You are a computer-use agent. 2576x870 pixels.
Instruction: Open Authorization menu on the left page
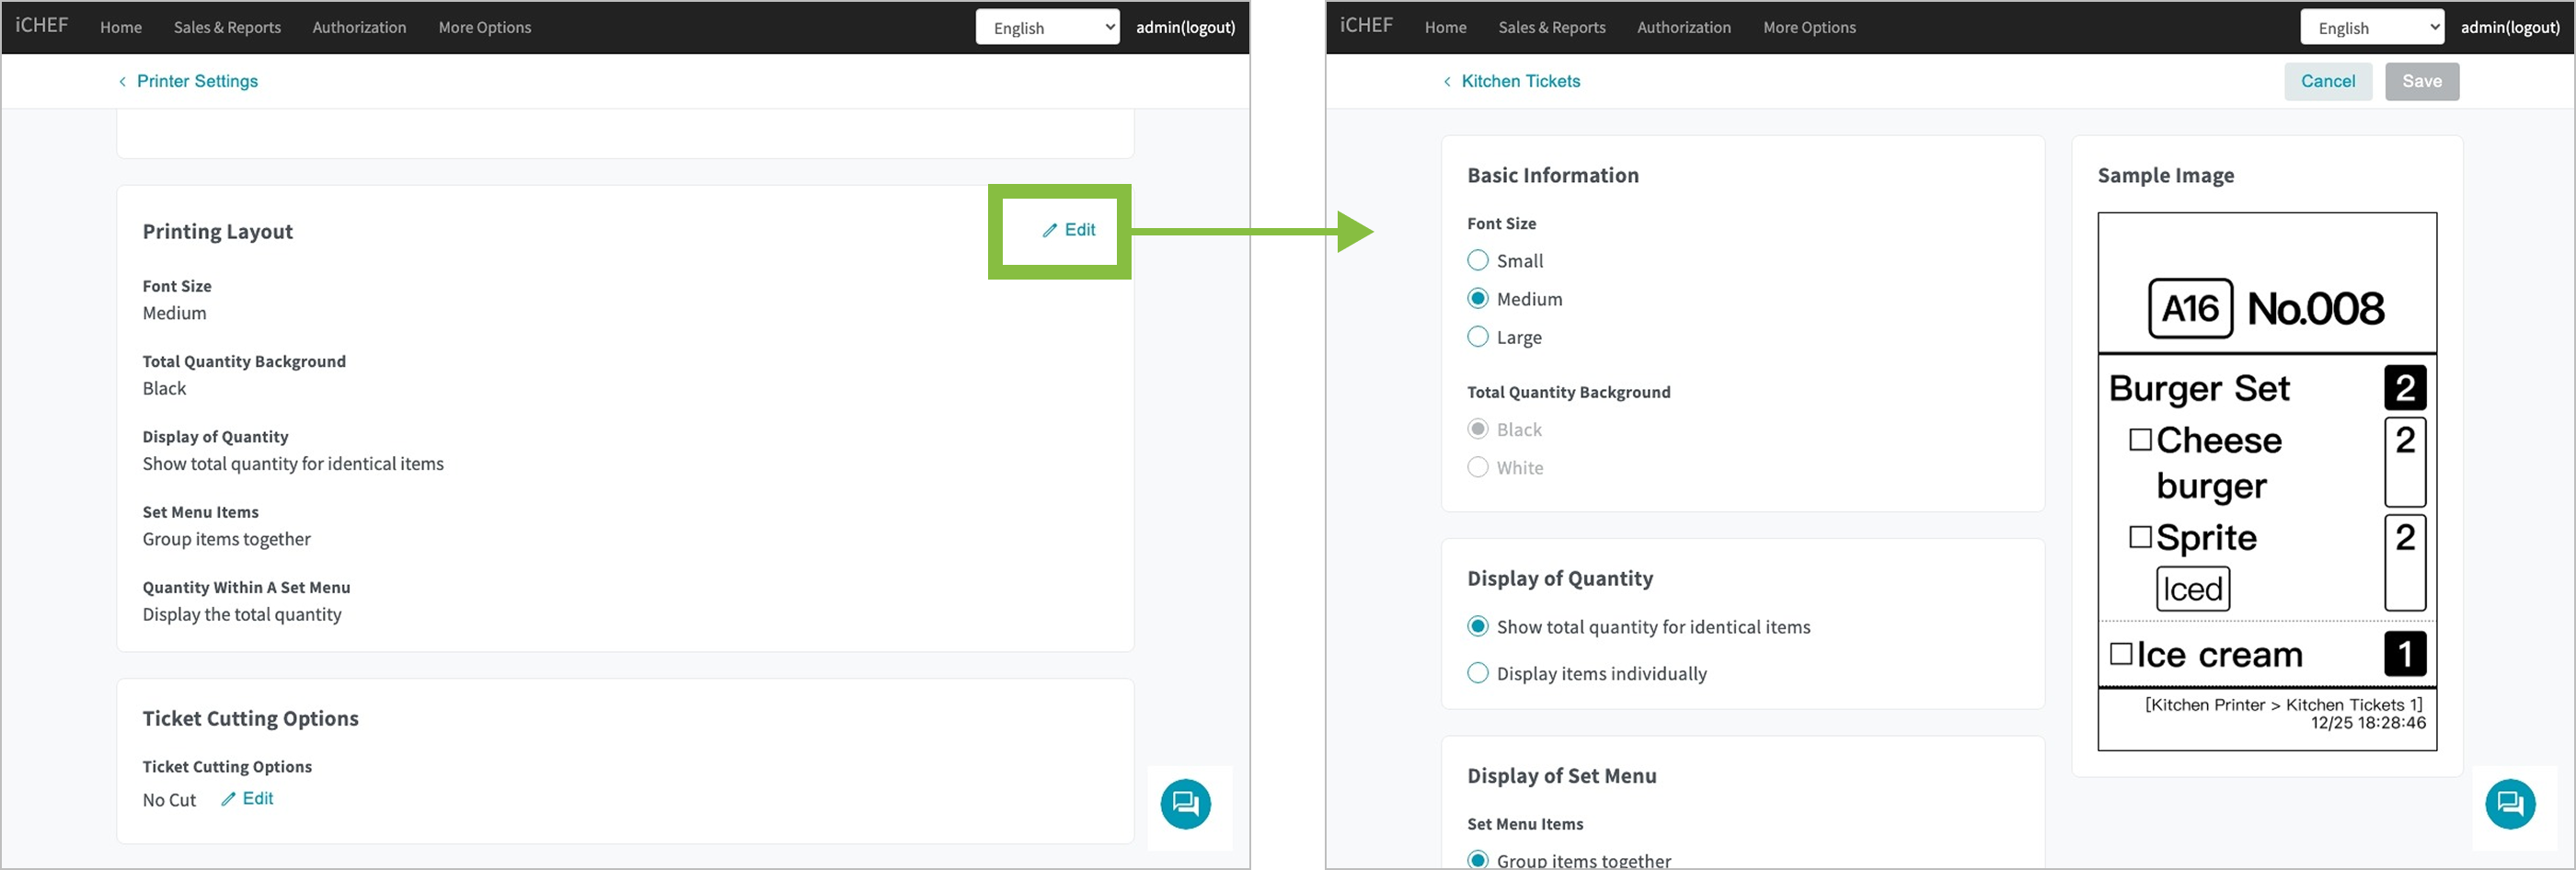[x=359, y=27]
